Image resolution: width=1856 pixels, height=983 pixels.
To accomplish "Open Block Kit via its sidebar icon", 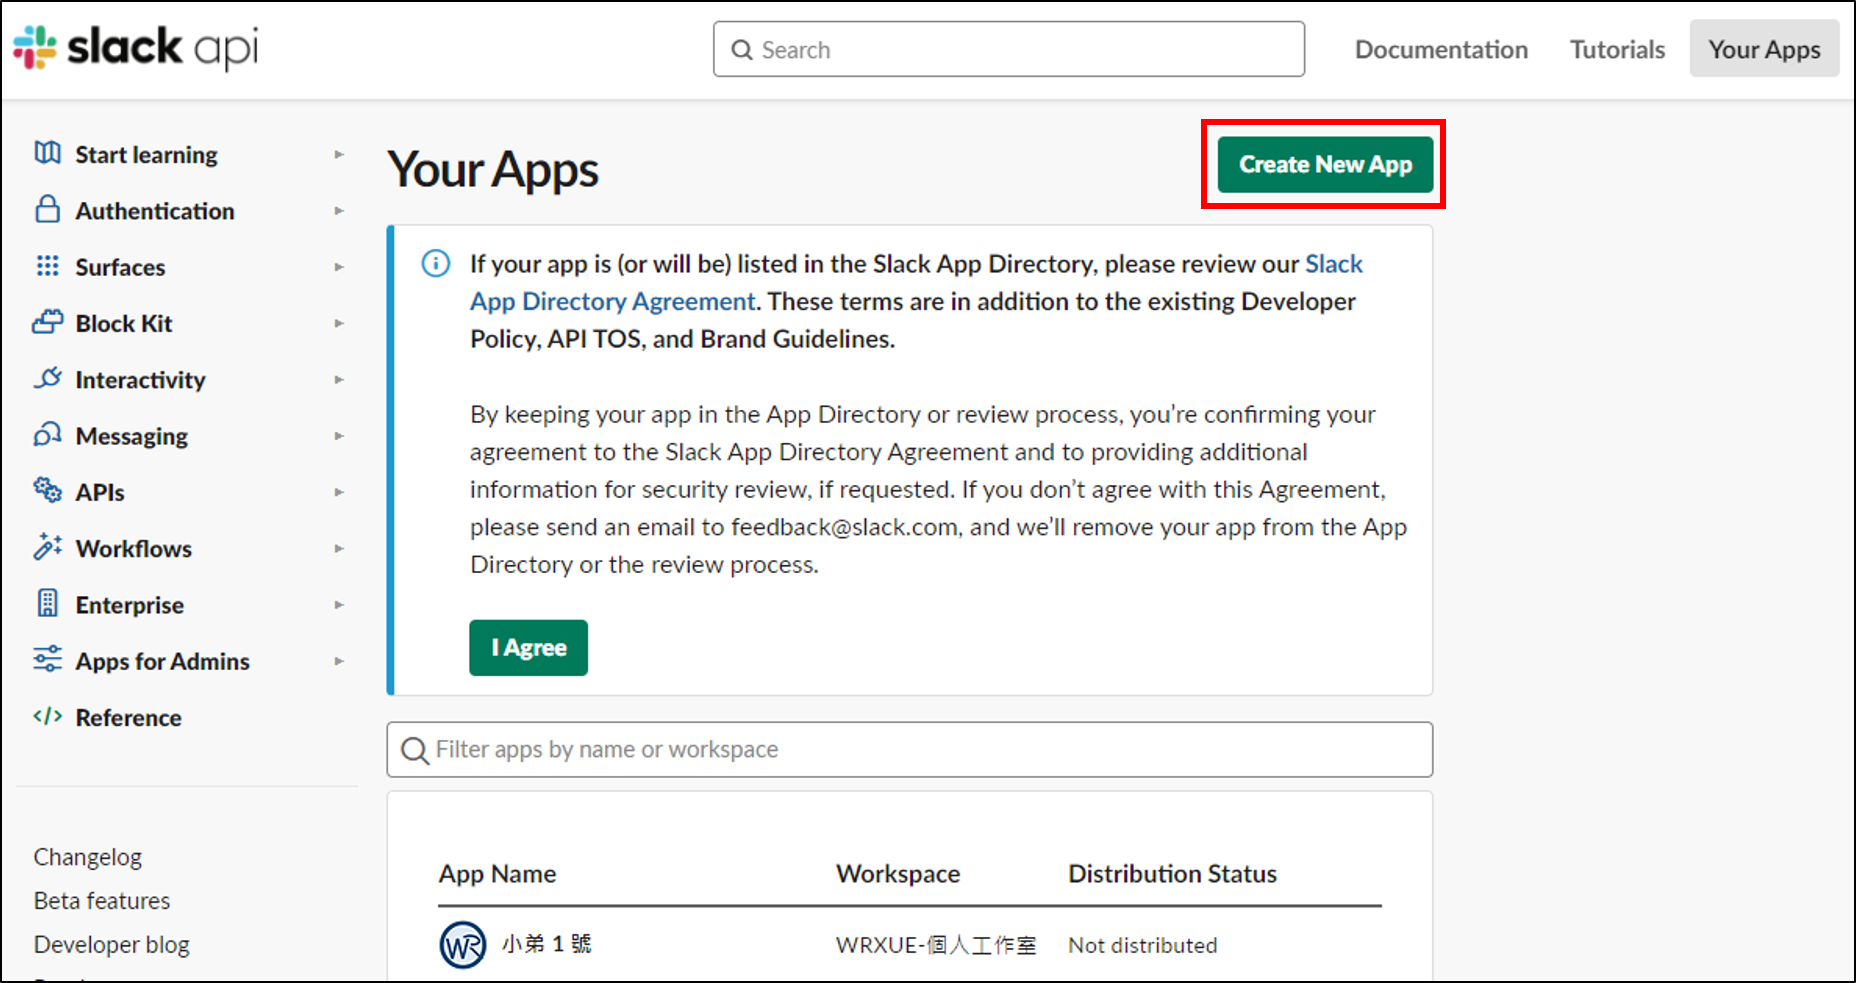I will coord(47,323).
